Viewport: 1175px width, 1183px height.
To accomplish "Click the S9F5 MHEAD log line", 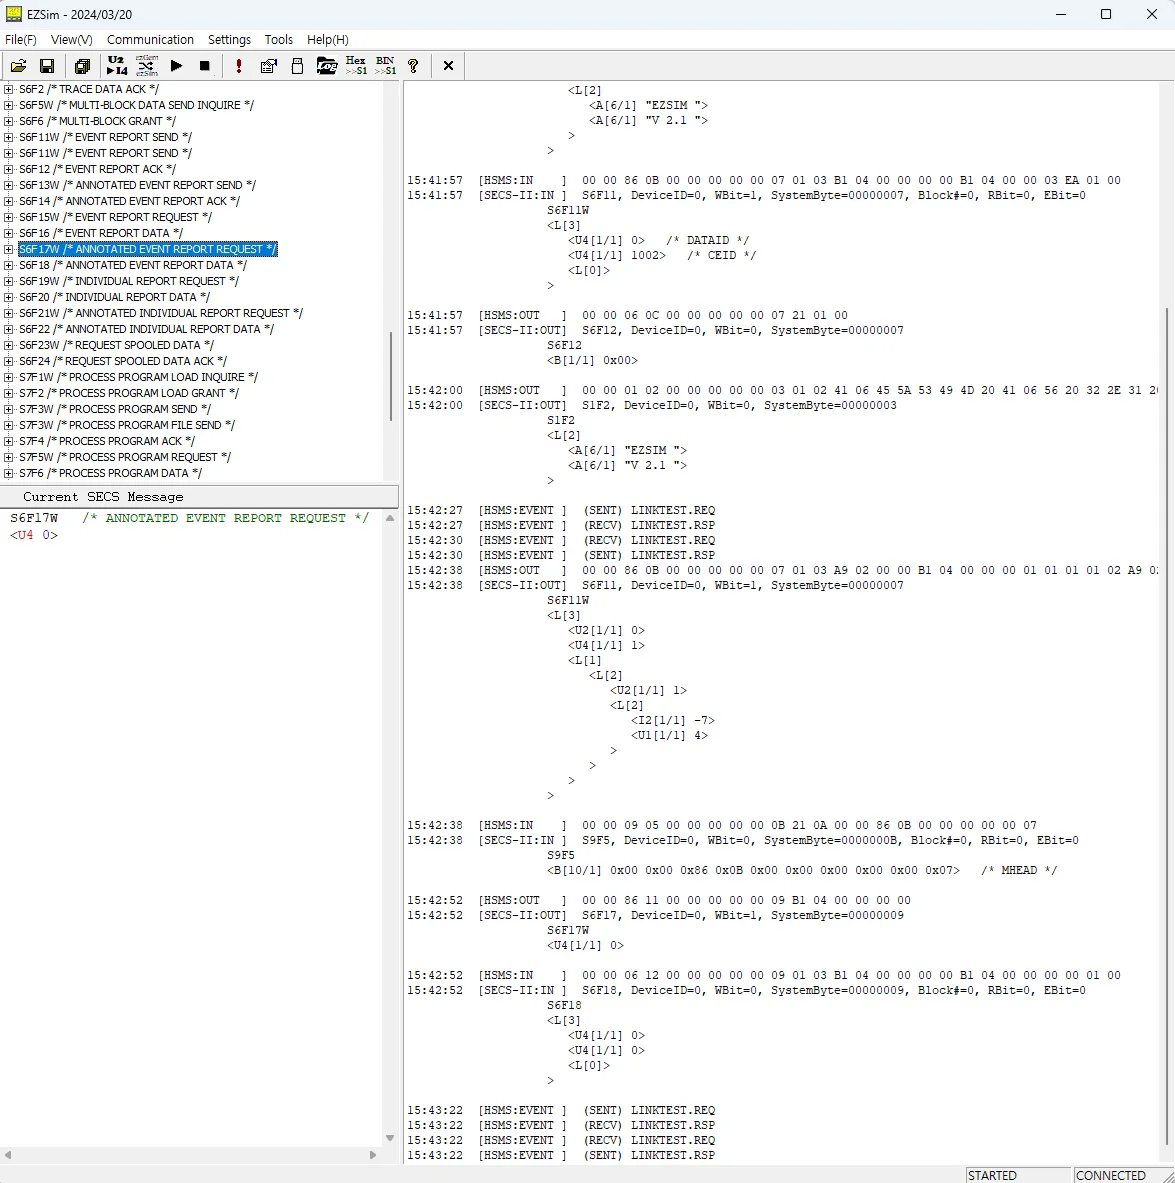I will [801, 870].
